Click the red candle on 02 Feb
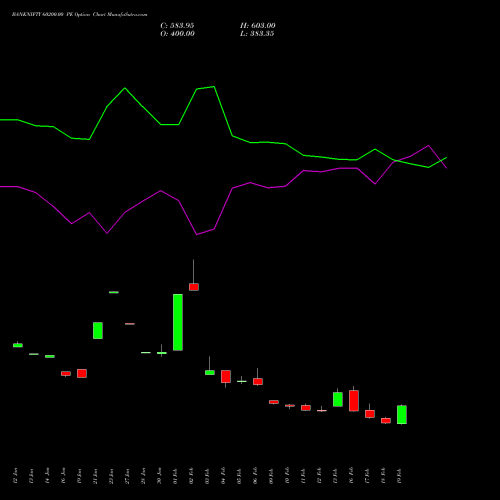Screen dimensions: 500x500 pos(194,287)
